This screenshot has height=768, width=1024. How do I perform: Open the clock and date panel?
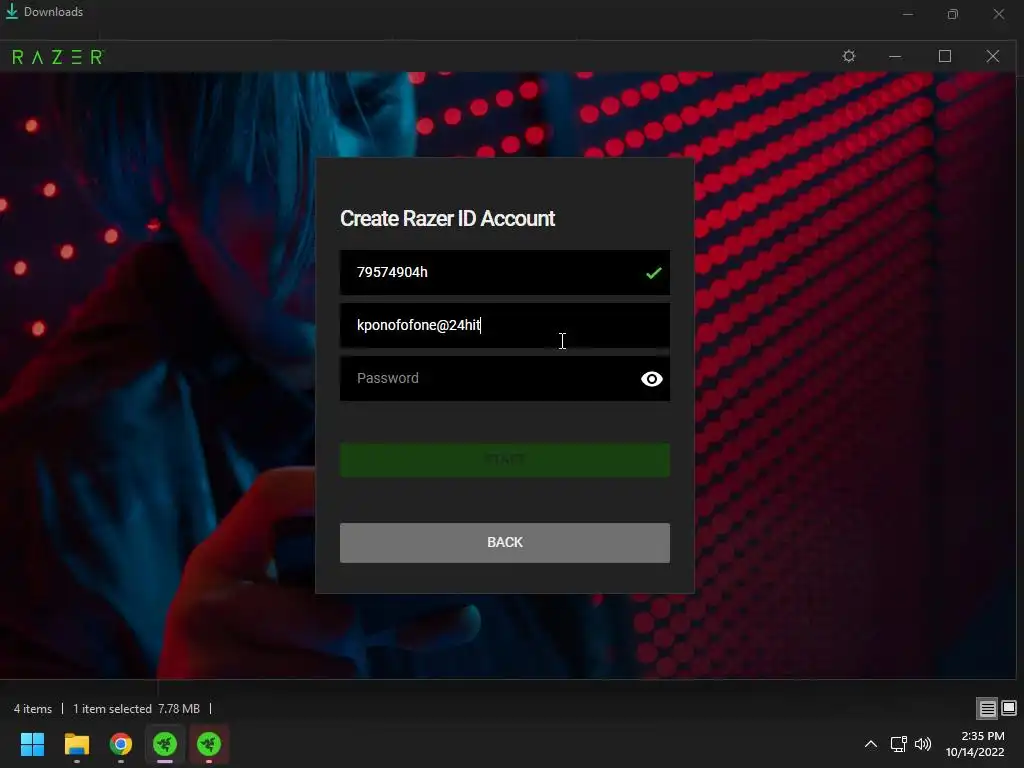click(975, 744)
